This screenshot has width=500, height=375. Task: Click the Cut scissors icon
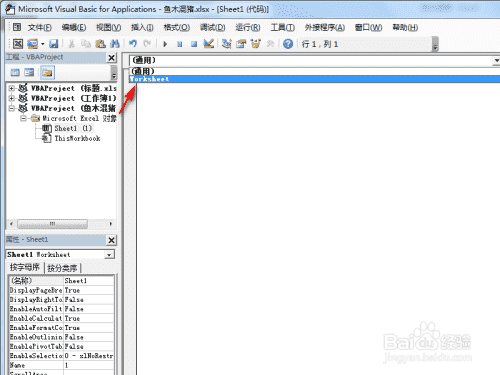pos(71,44)
